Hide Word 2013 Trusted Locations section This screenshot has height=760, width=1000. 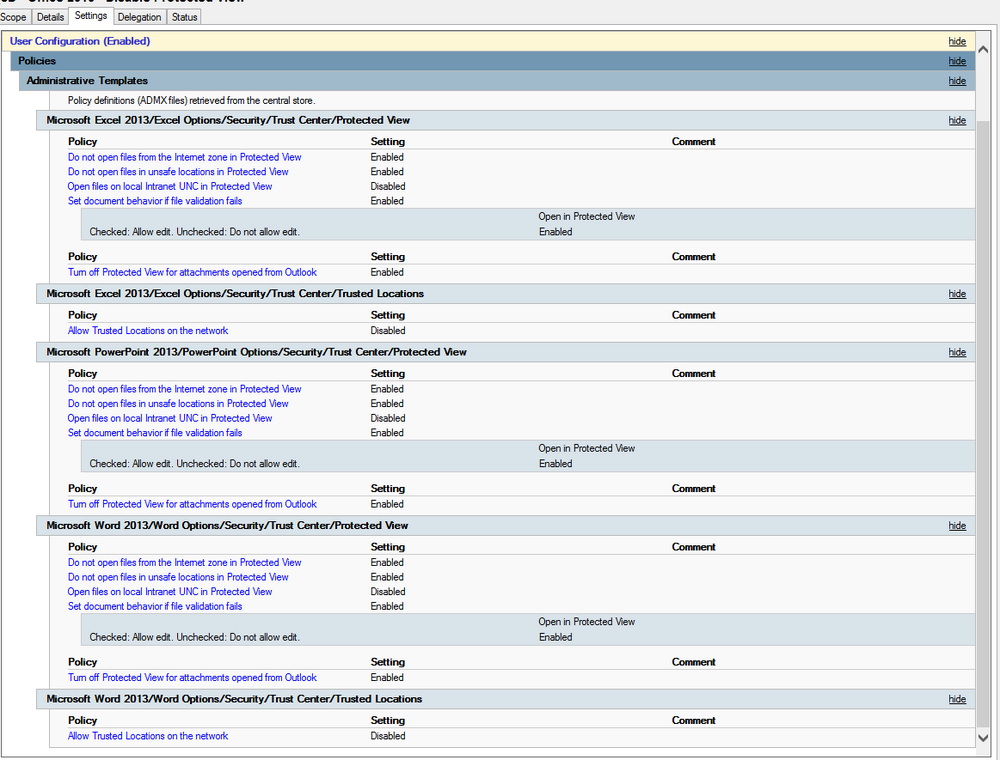957,699
